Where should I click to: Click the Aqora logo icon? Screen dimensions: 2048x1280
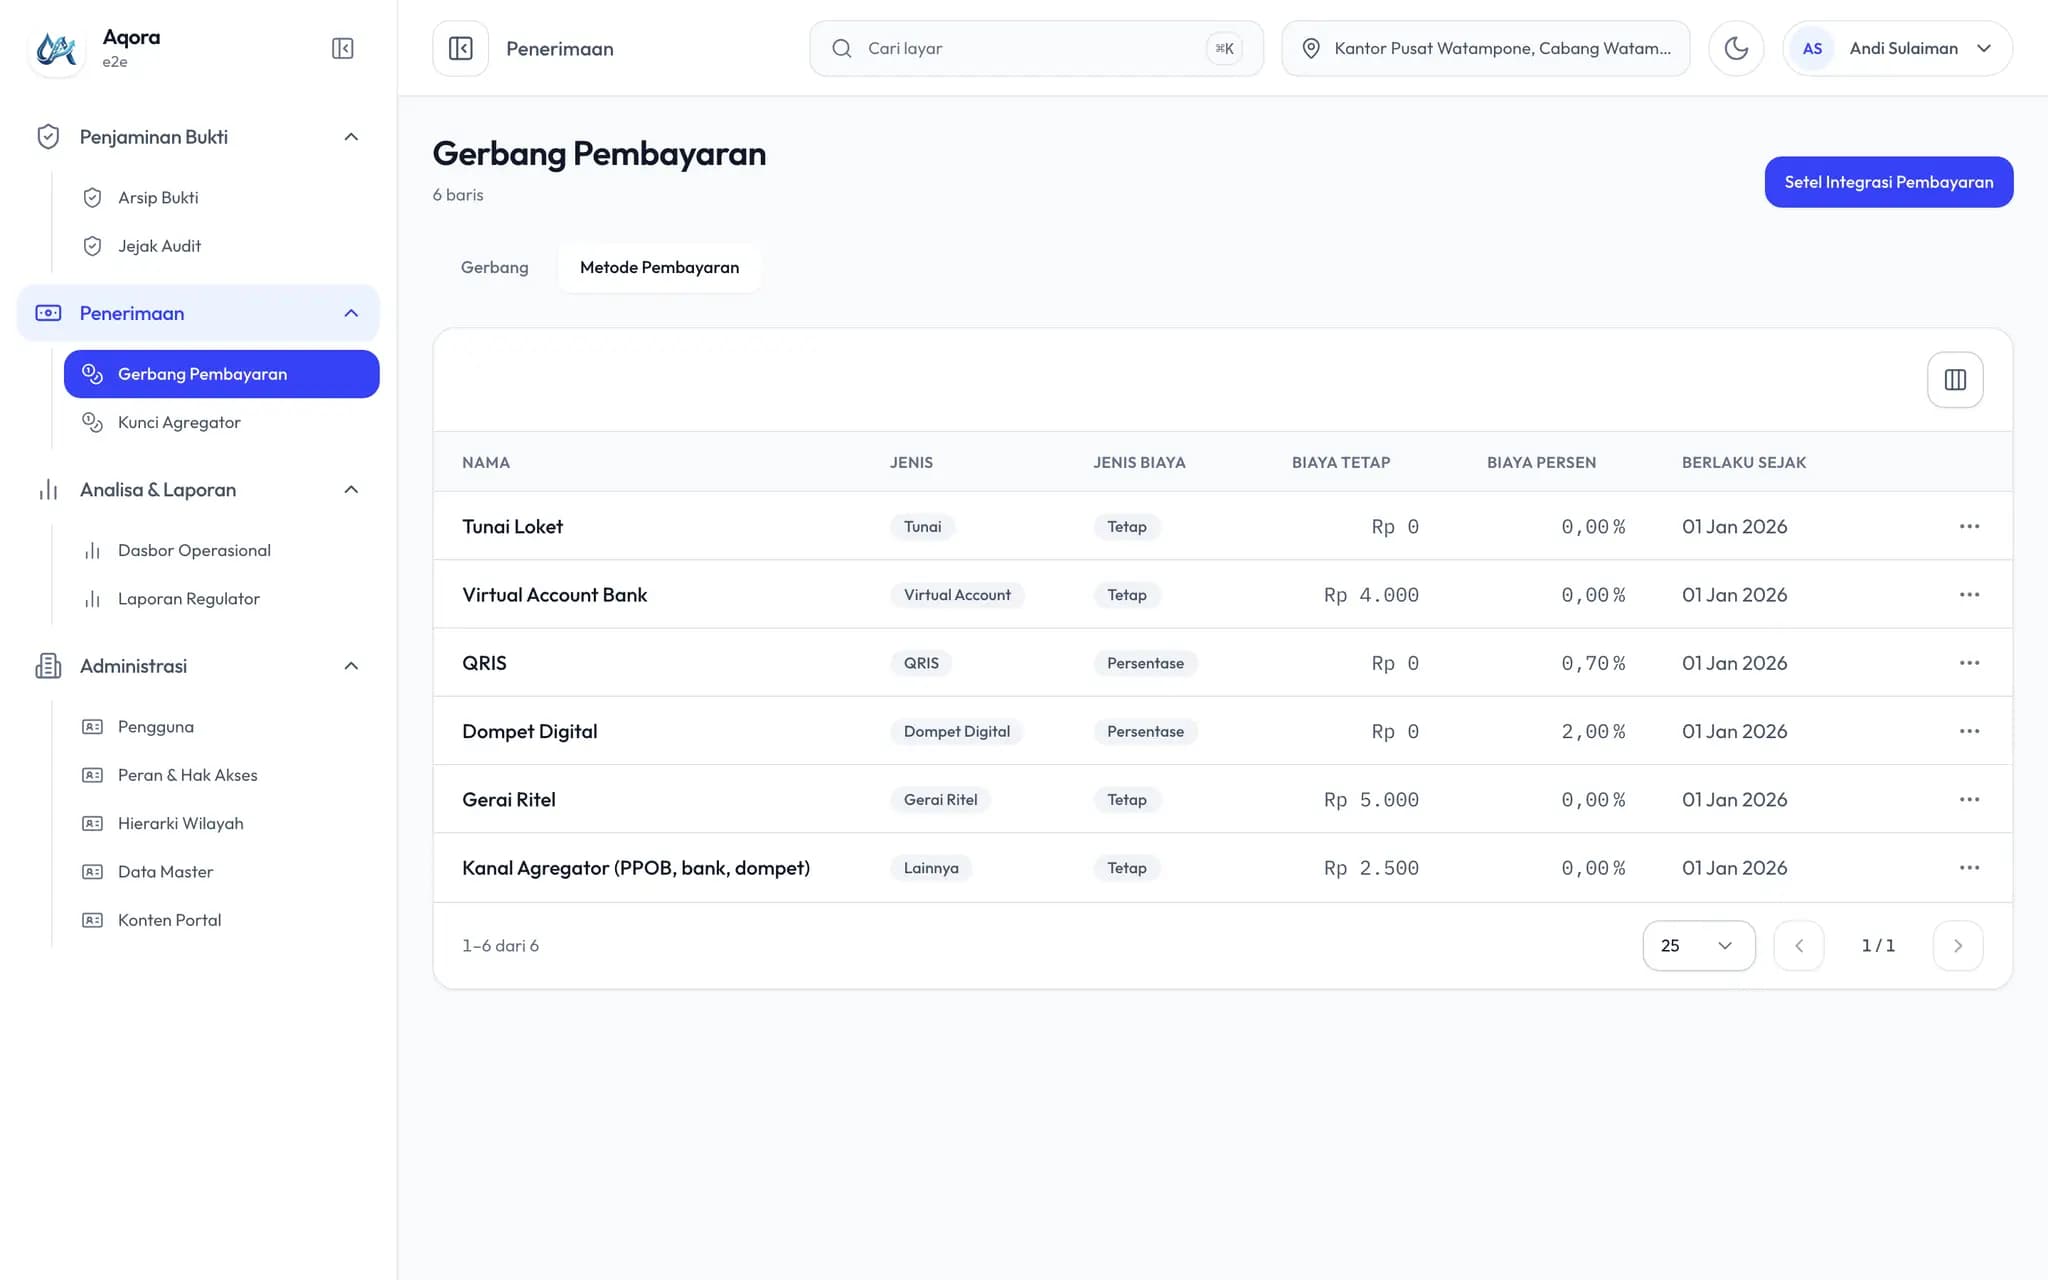pos(56,48)
